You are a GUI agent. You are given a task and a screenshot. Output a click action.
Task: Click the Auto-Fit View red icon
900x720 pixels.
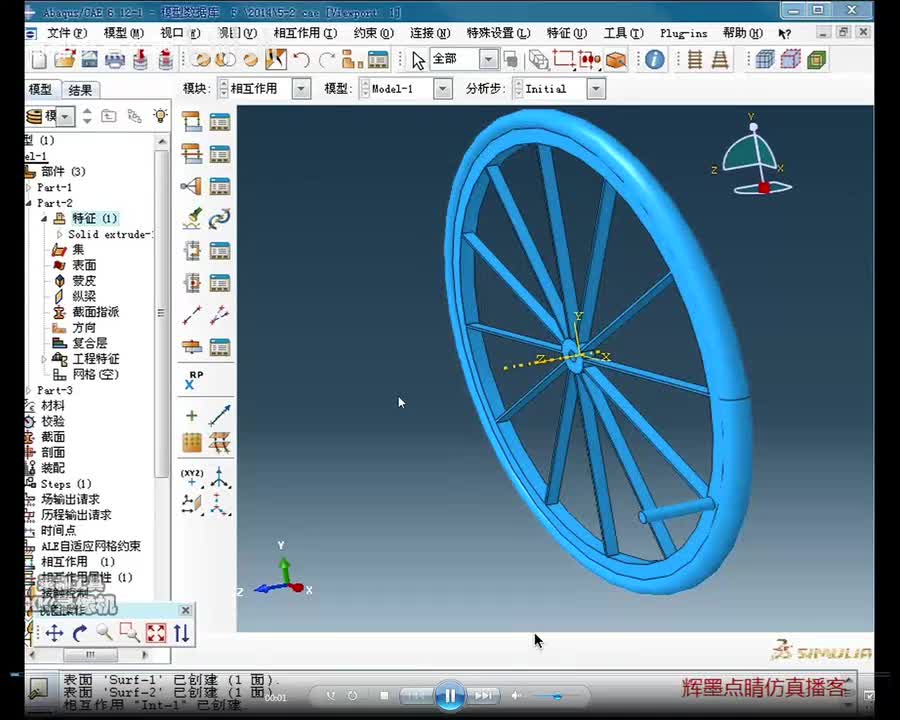pos(156,633)
